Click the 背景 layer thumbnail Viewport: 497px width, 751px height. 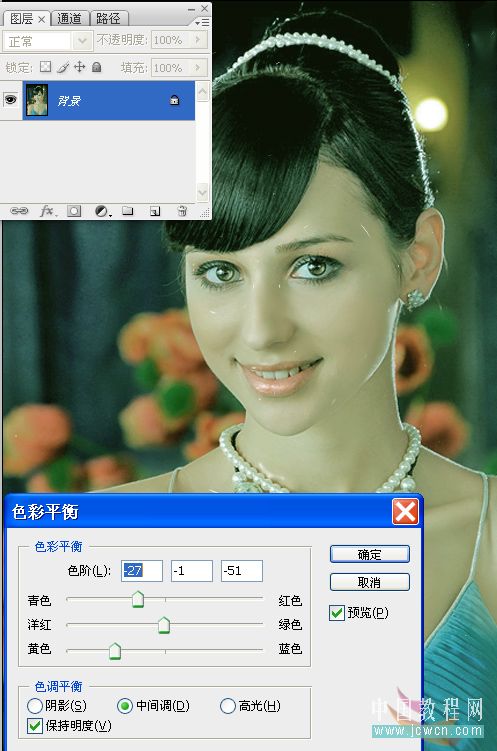coord(37,100)
